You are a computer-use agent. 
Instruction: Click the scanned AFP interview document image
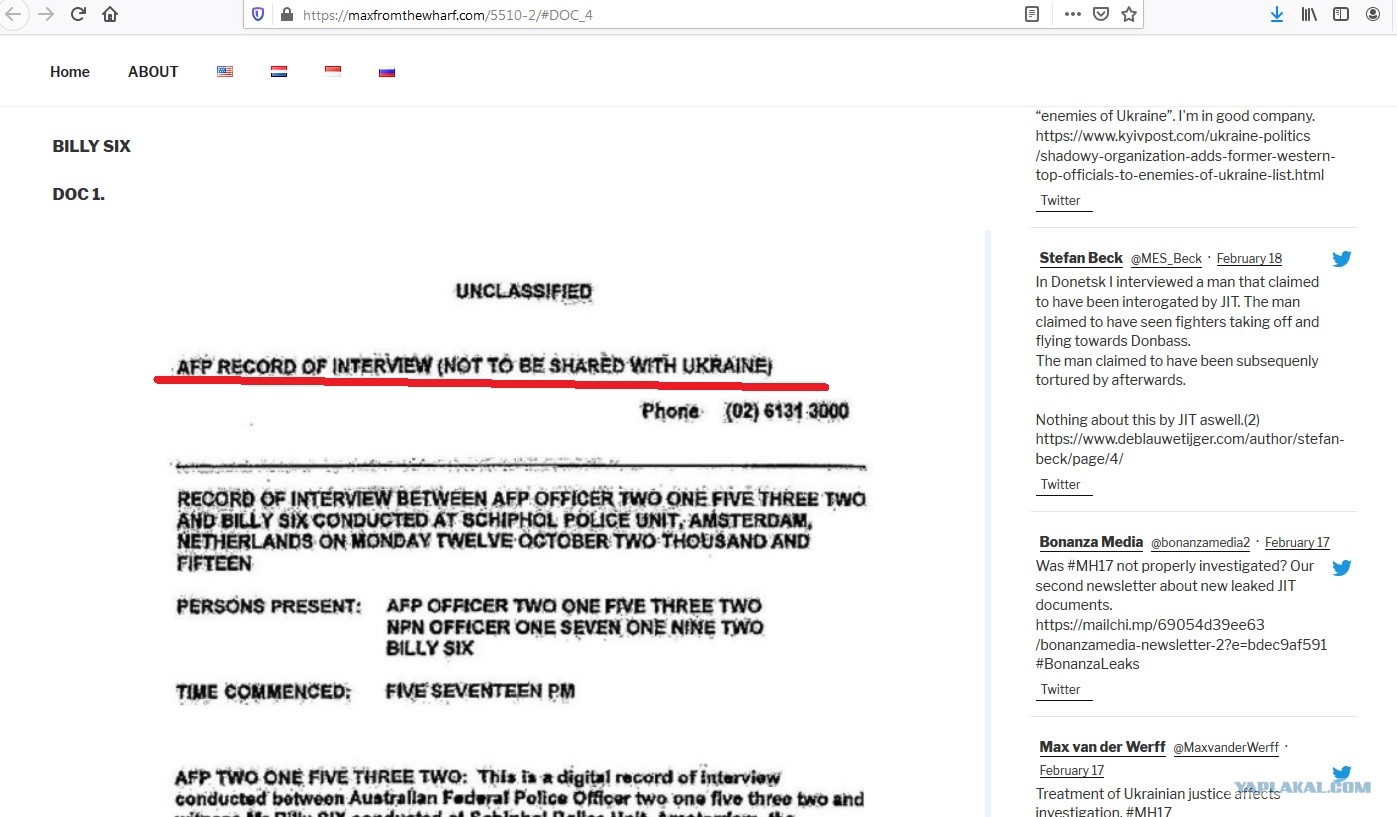[x=520, y=524]
